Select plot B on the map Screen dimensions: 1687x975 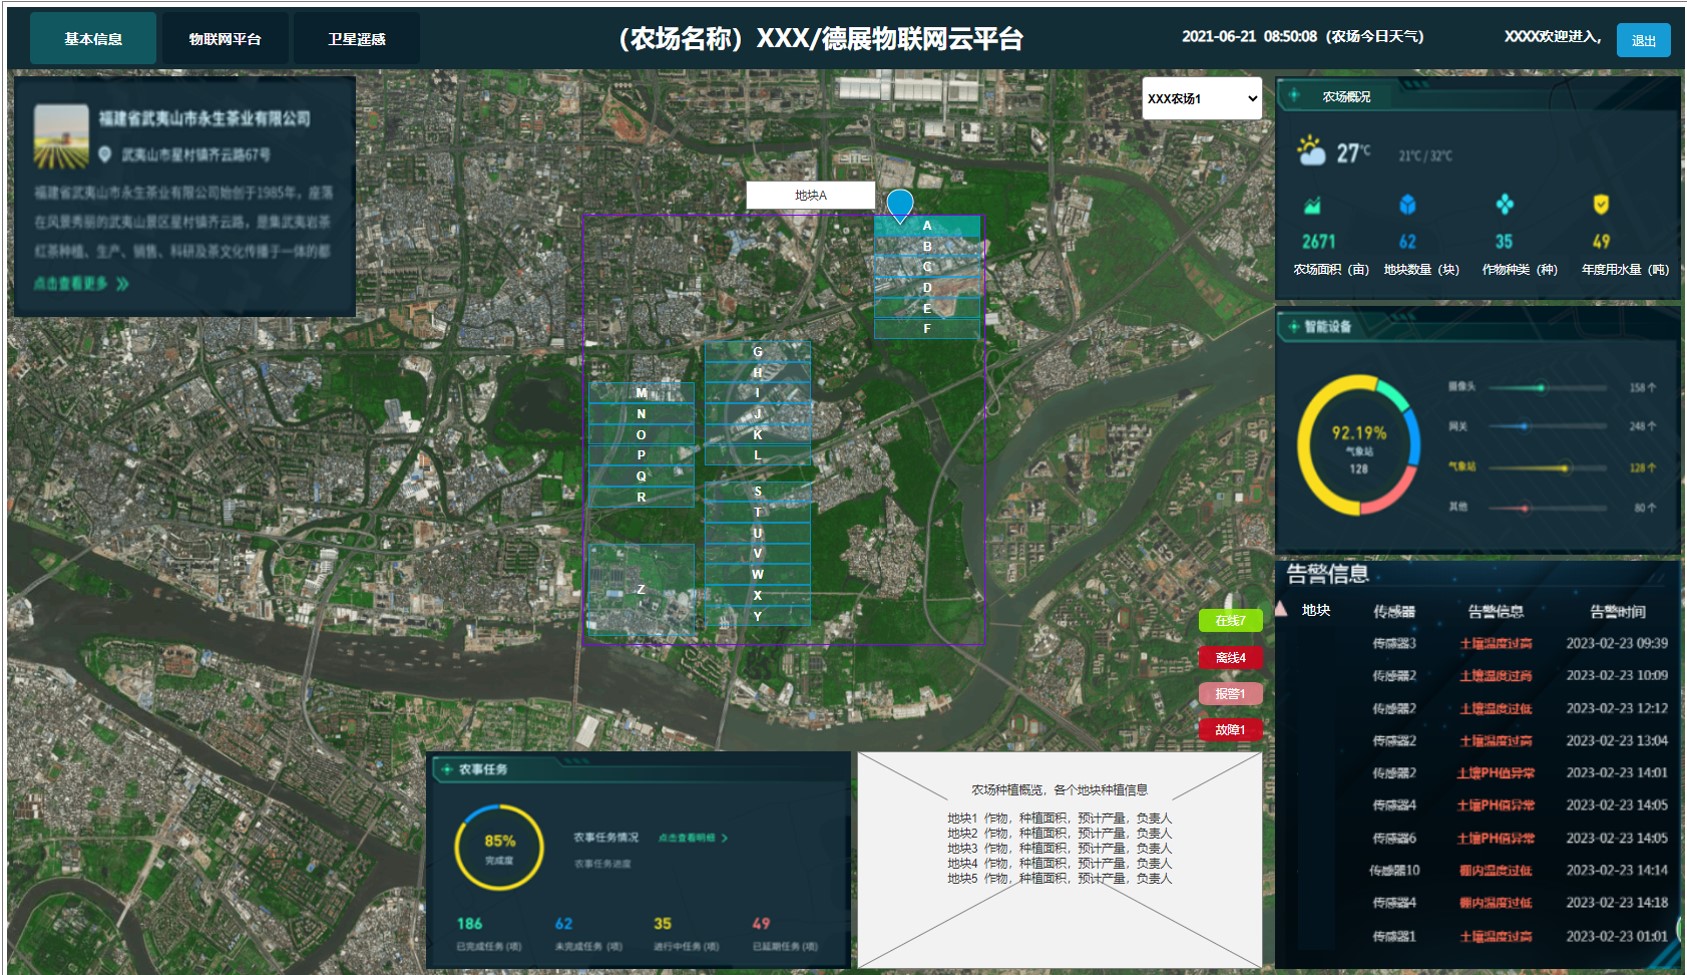(x=927, y=246)
